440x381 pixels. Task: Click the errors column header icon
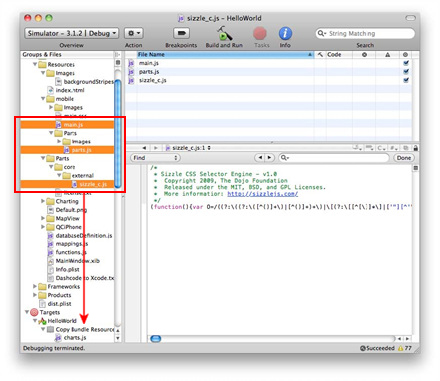coord(364,54)
